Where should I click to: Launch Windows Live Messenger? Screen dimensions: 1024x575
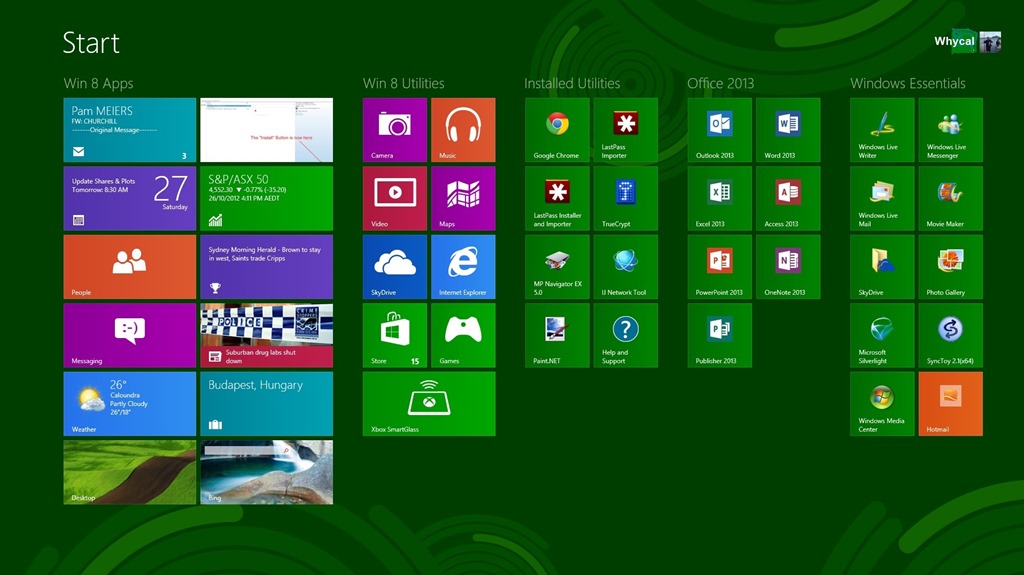pyautogui.click(x=951, y=130)
